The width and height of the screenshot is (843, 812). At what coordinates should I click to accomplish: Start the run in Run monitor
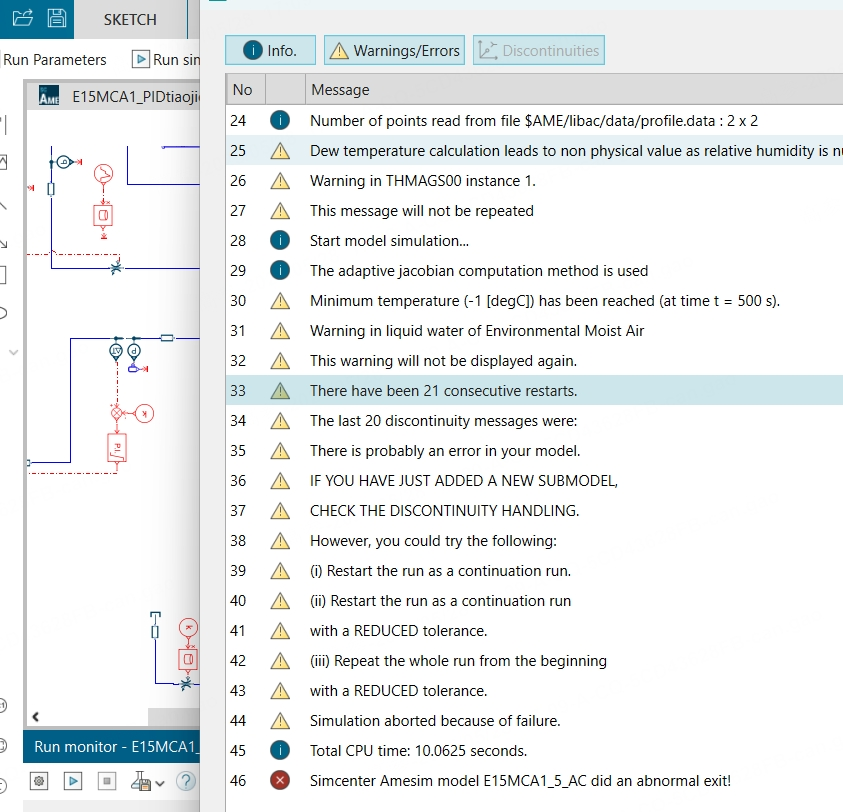(73, 781)
